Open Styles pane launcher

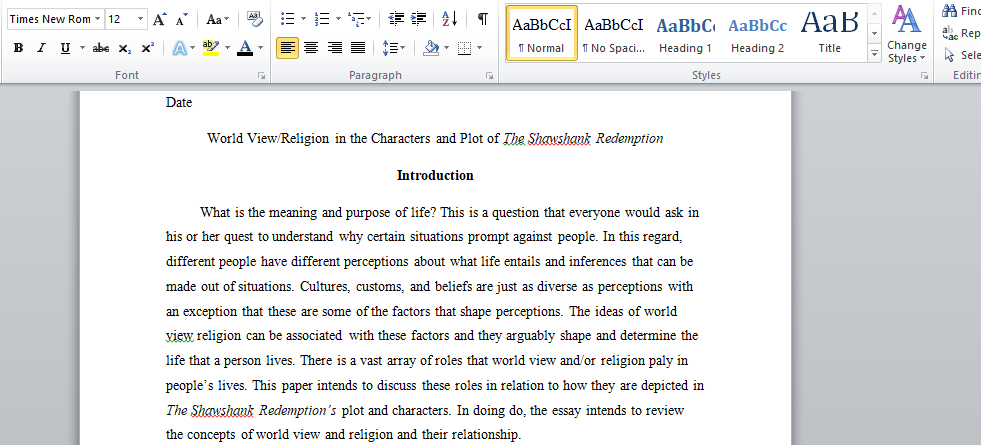(923, 75)
